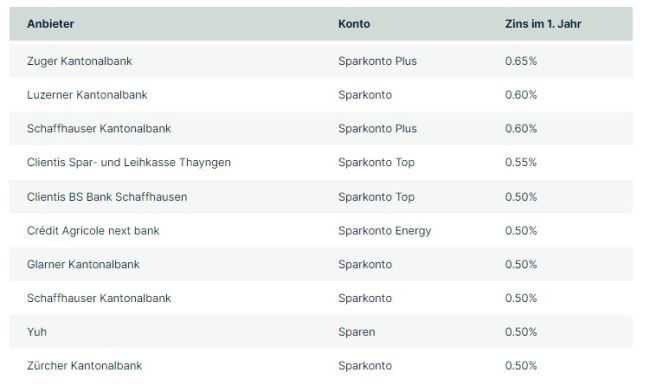Click the 0.55% interest rate value
This screenshot has width=650, height=392.
(x=521, y=162)
